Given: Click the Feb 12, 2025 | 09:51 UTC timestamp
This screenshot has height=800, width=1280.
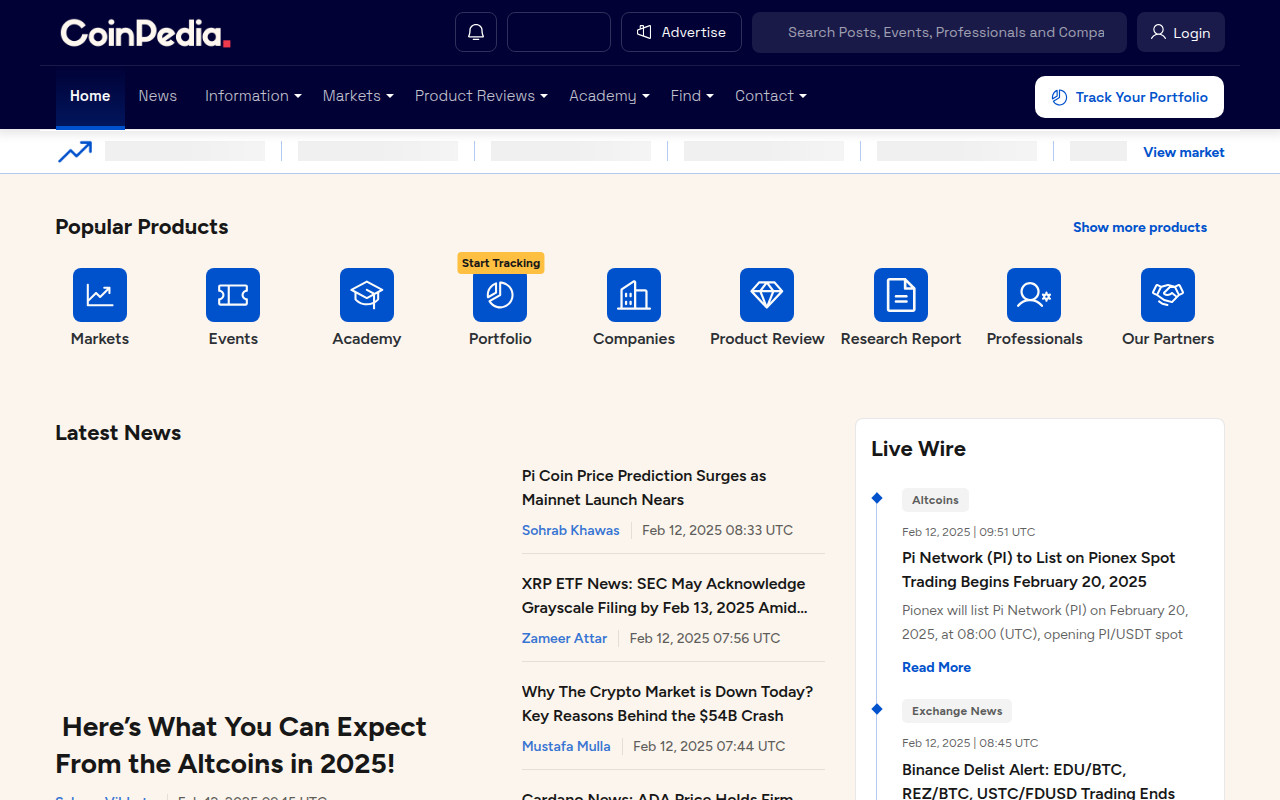Looking at the screenshot, I should (968, 532).
